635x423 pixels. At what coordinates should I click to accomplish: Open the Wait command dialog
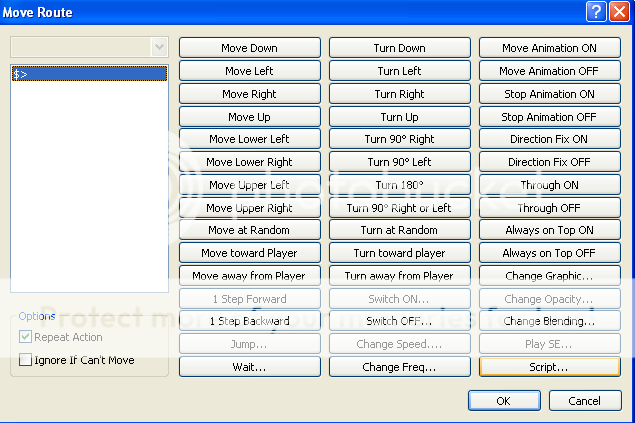(250, 367)
